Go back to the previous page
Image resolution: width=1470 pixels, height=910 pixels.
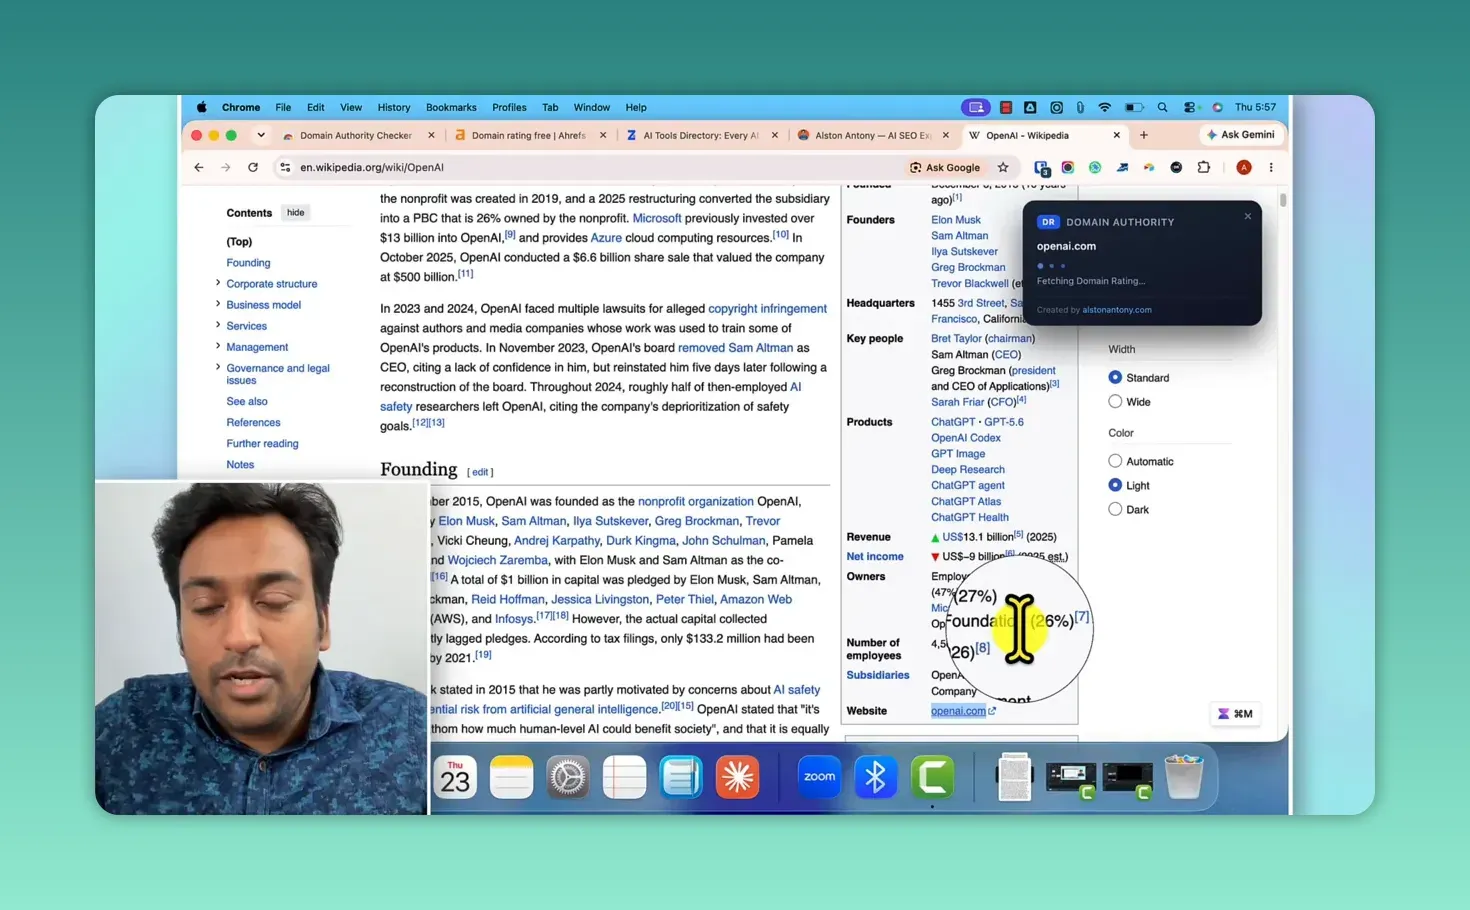pos(199,167)
